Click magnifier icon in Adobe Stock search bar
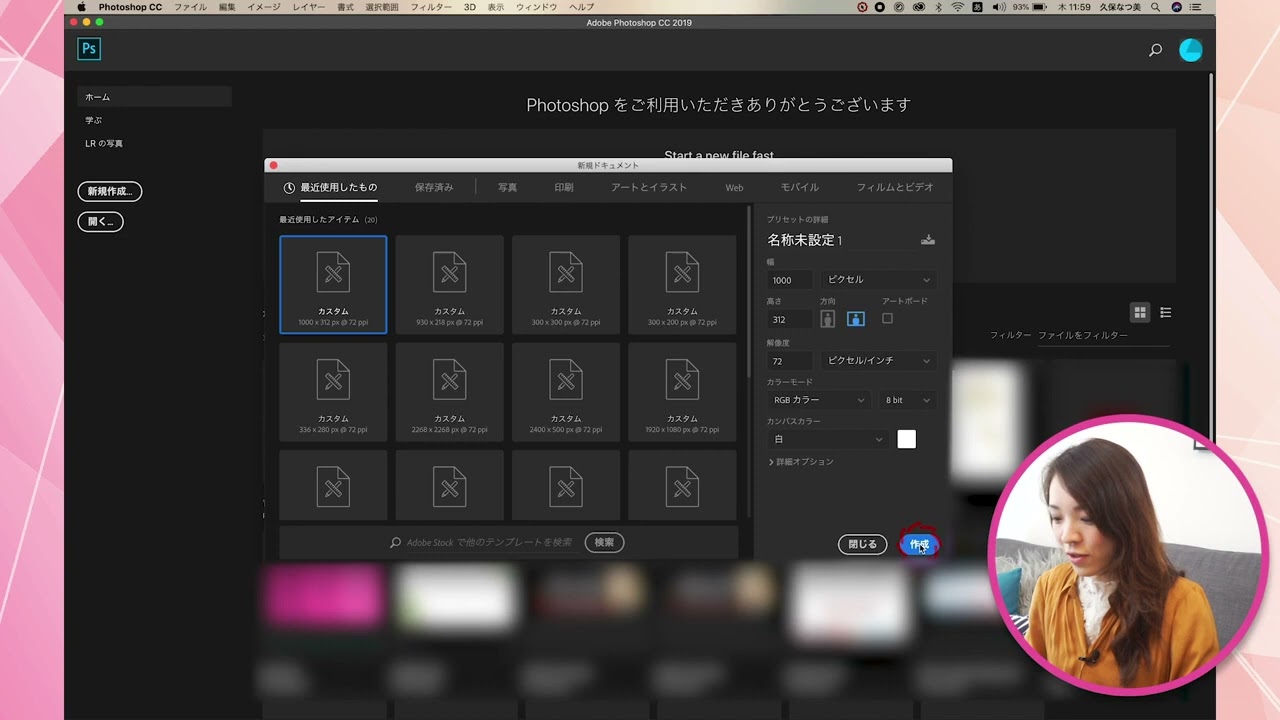This screenshot has width=1280, height=720. click(396, 542)
